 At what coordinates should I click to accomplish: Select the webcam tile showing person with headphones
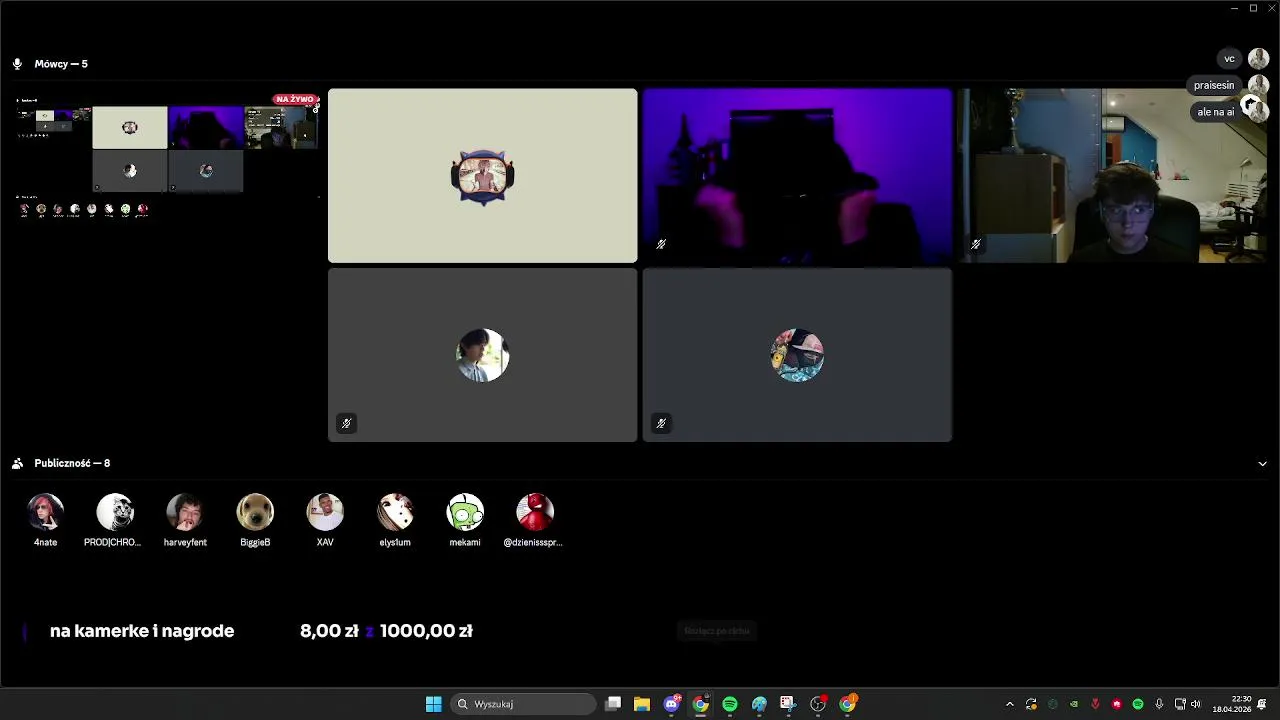[1112, 176]
